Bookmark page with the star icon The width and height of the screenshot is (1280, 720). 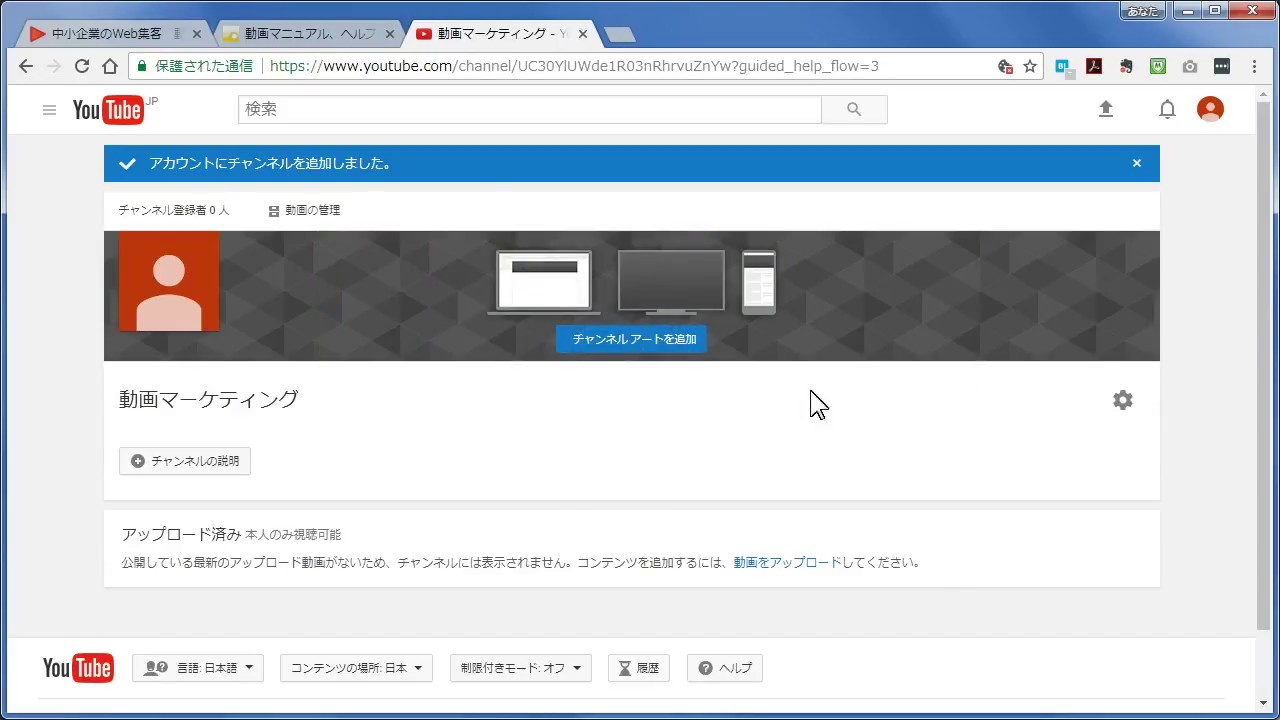(x=1030, y=67)
